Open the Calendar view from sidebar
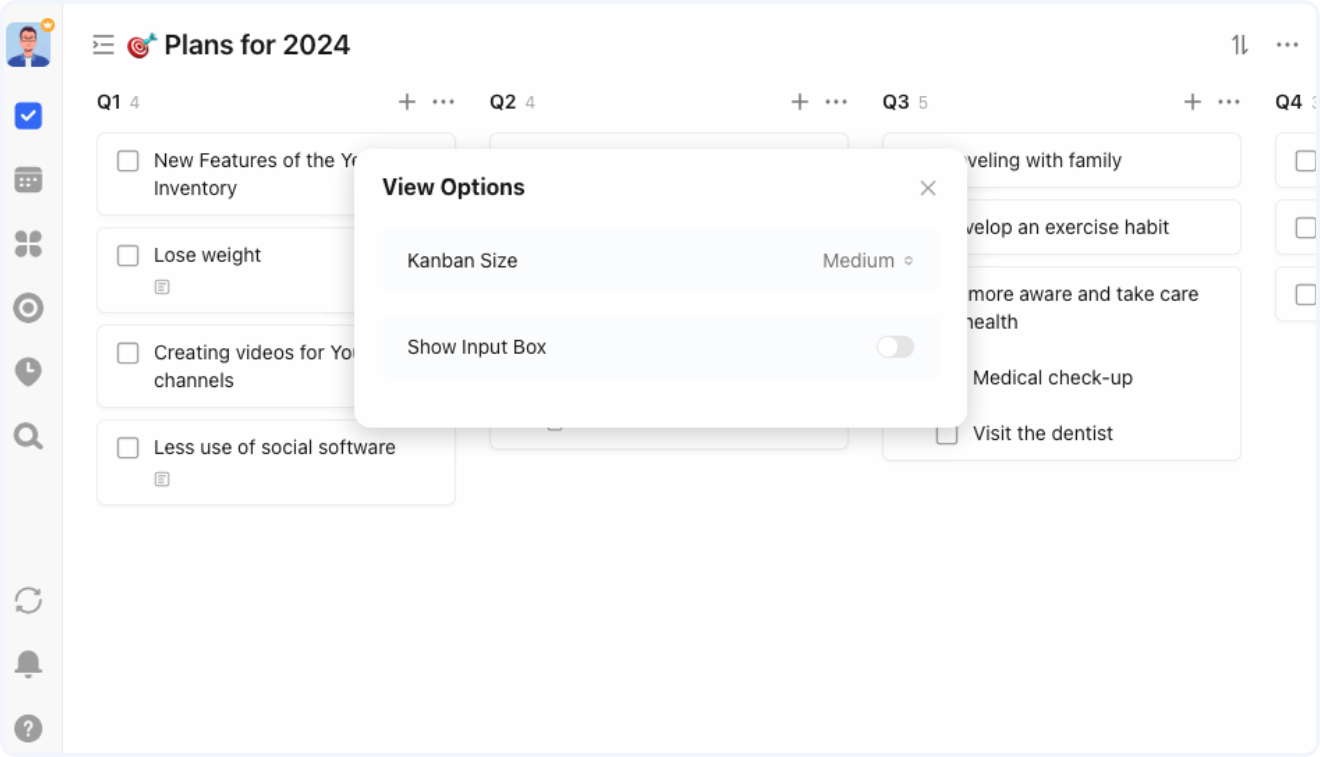 tap(29, 180)
